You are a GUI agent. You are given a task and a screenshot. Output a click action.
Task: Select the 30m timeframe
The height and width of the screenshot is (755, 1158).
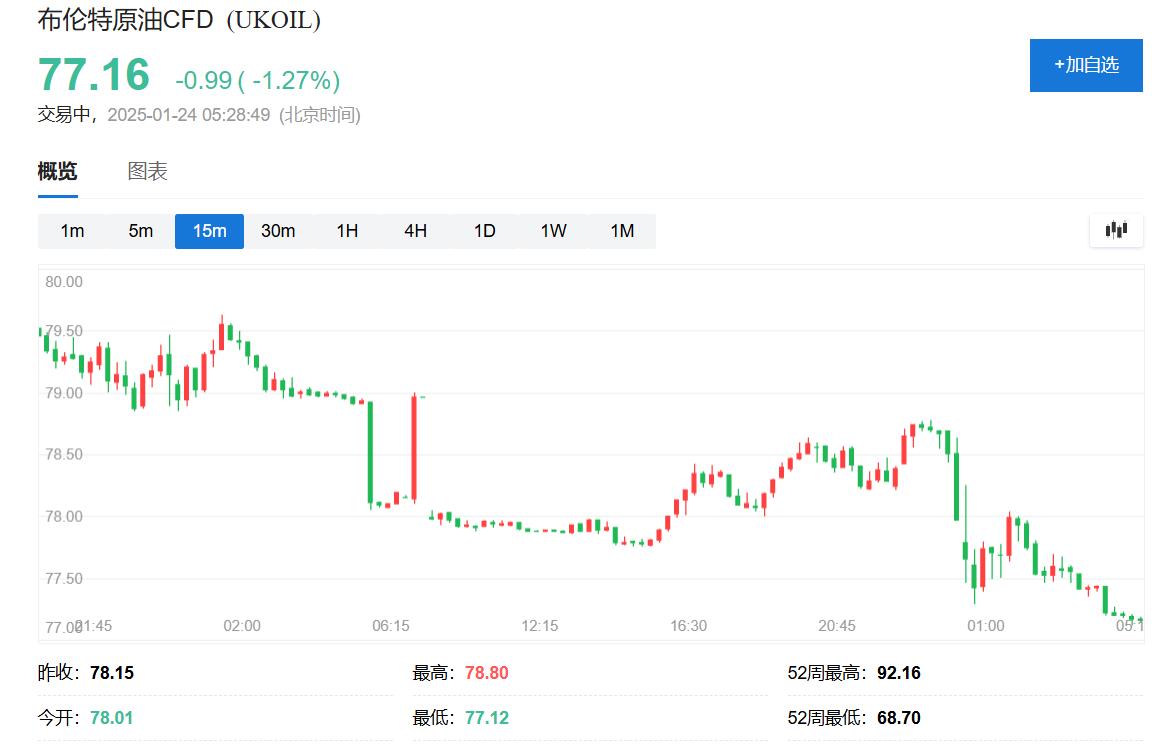coord(278,231)
